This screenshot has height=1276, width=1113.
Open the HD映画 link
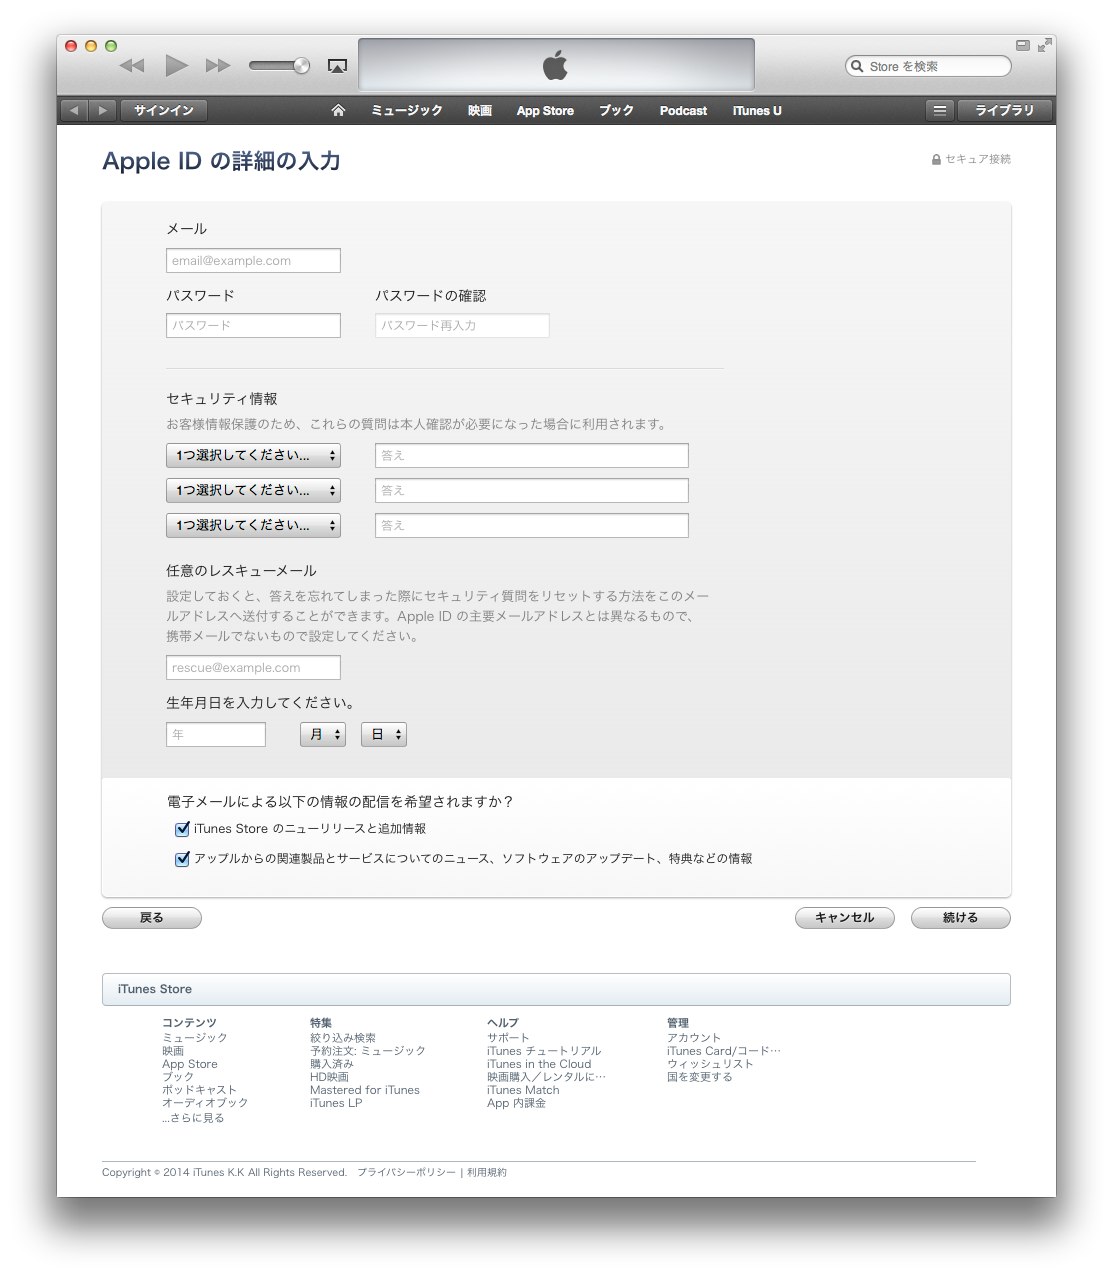click(330, 1077)
